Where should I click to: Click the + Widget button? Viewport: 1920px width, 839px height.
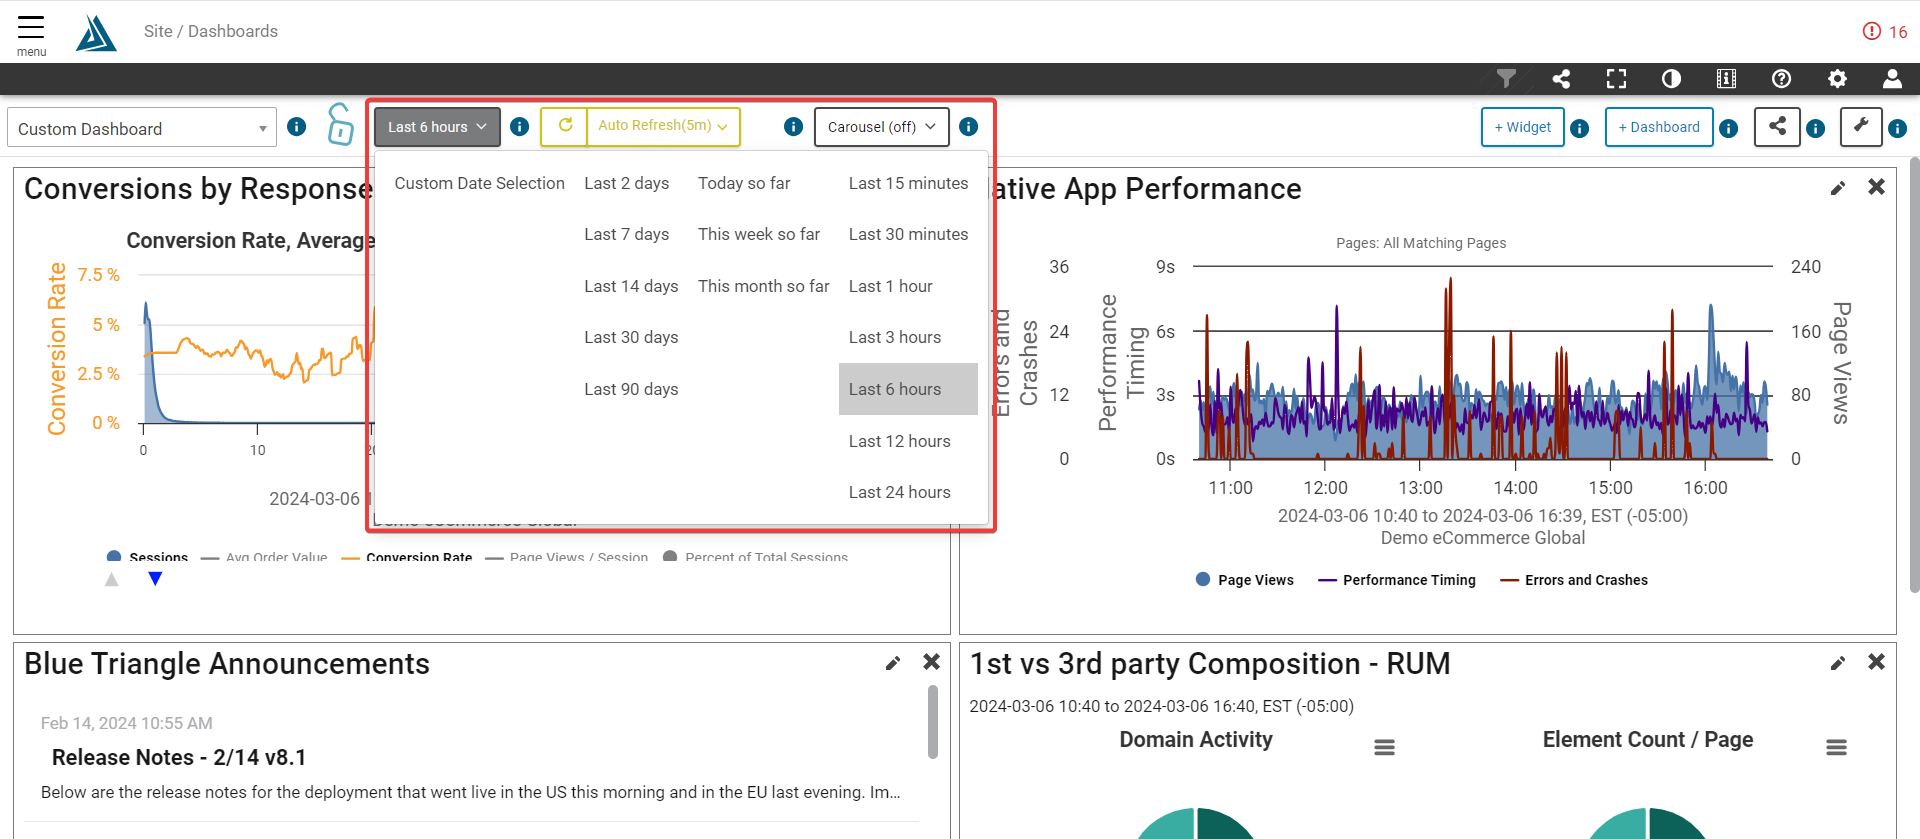[1522, 127]
